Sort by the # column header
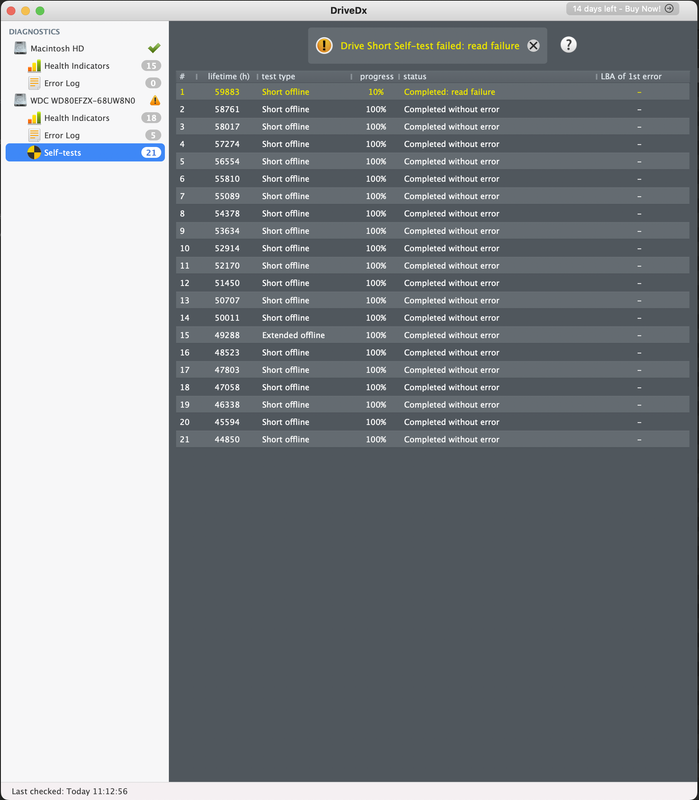The image size is (699, 800). click(186, 77)
